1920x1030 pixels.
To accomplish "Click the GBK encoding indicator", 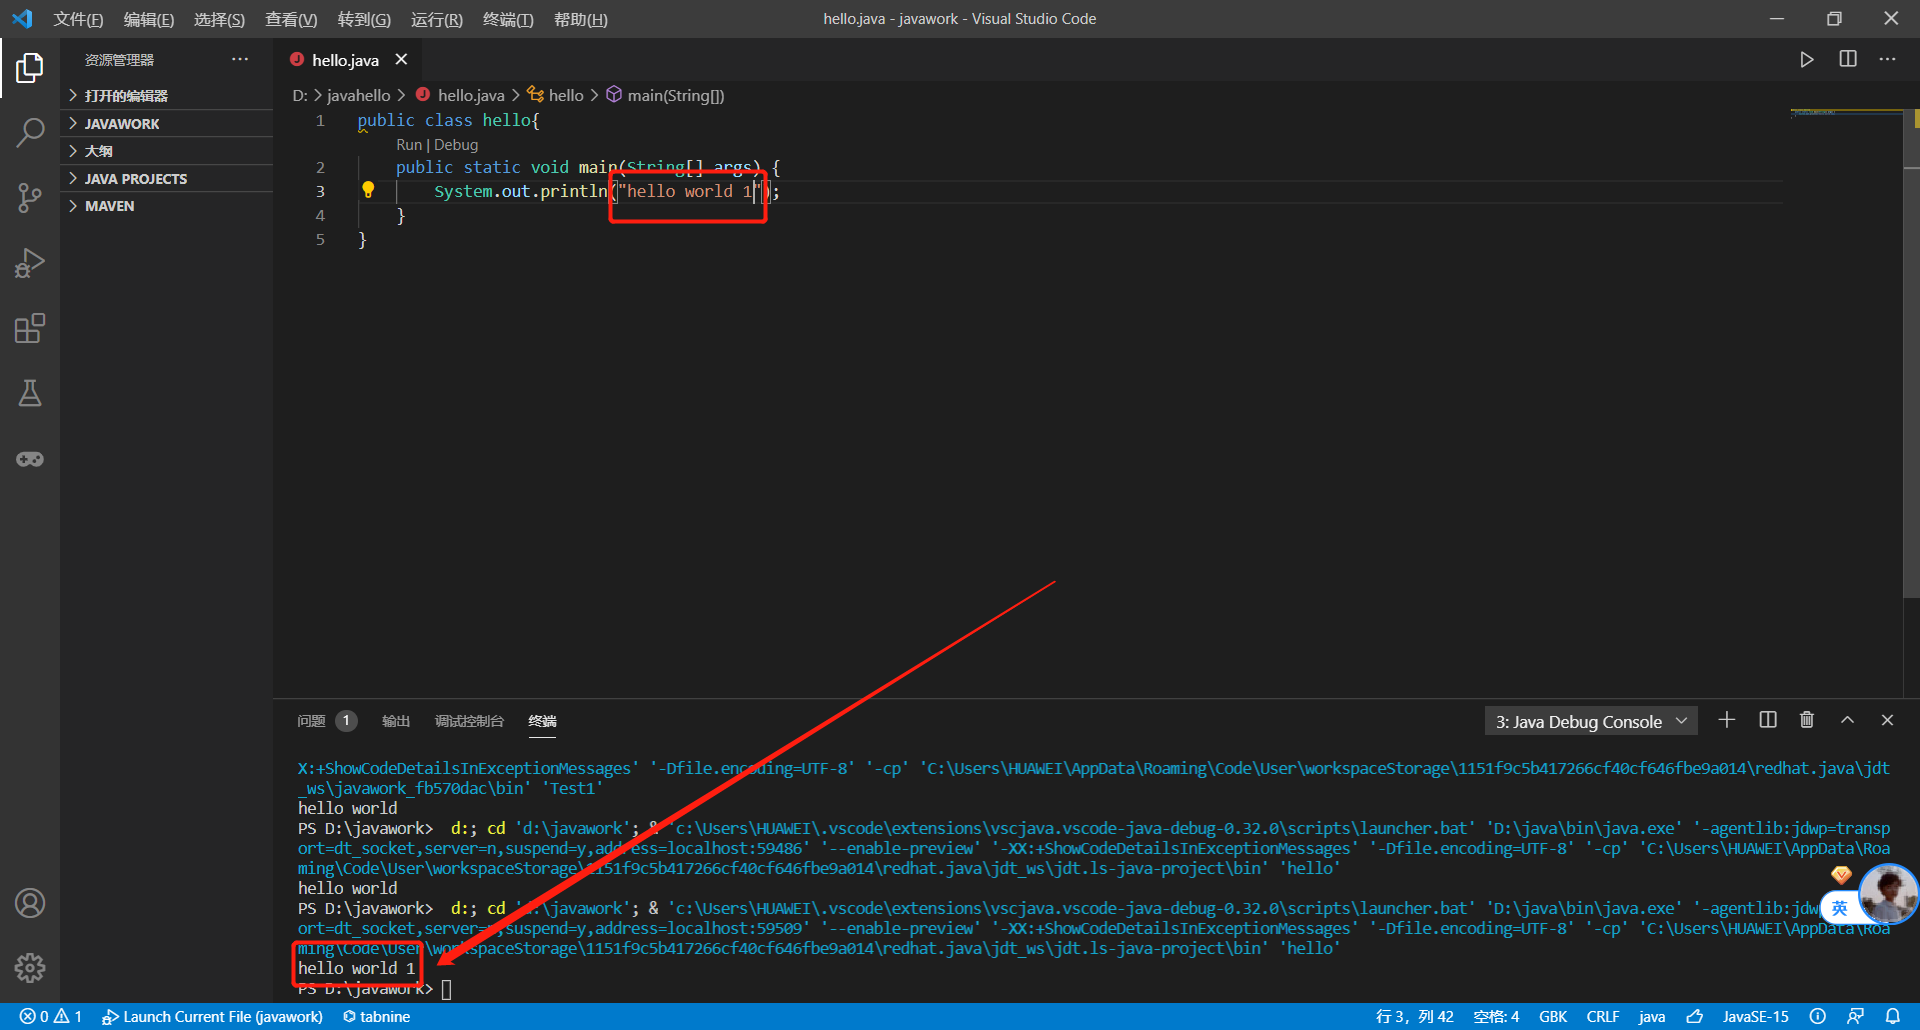I will [x=1553, y=1016].
